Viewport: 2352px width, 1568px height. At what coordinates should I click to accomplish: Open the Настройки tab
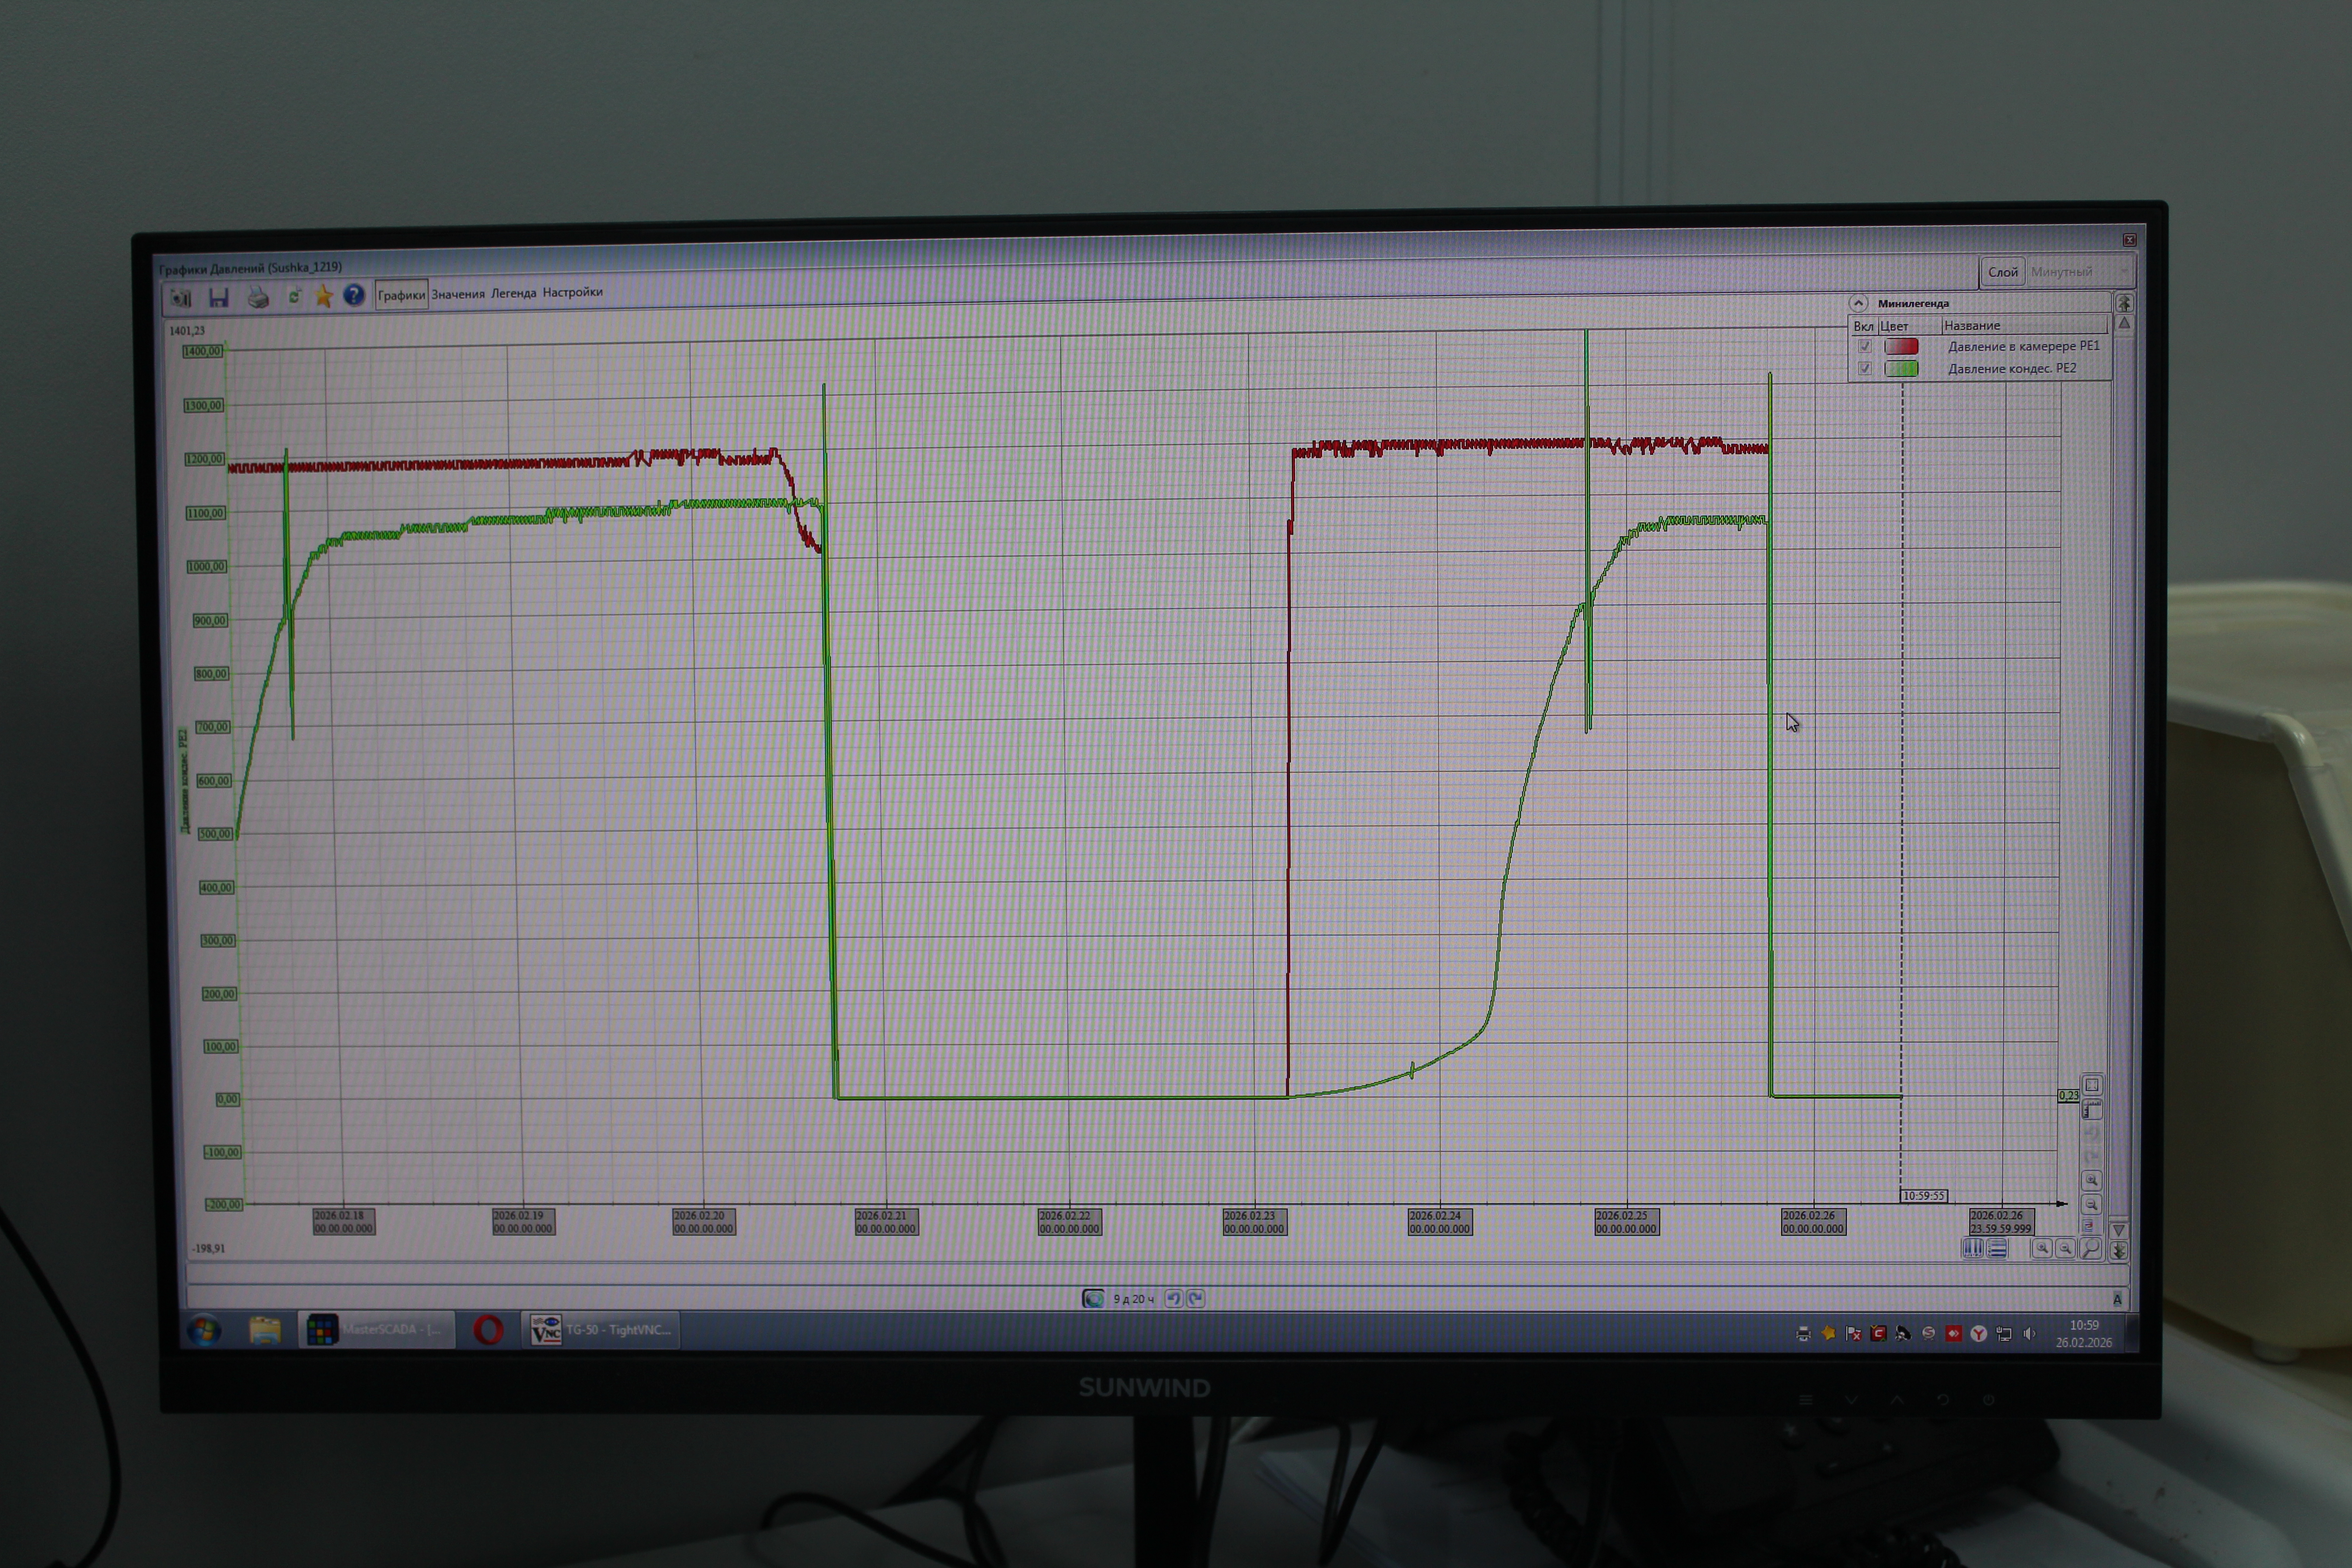(572, 292)
